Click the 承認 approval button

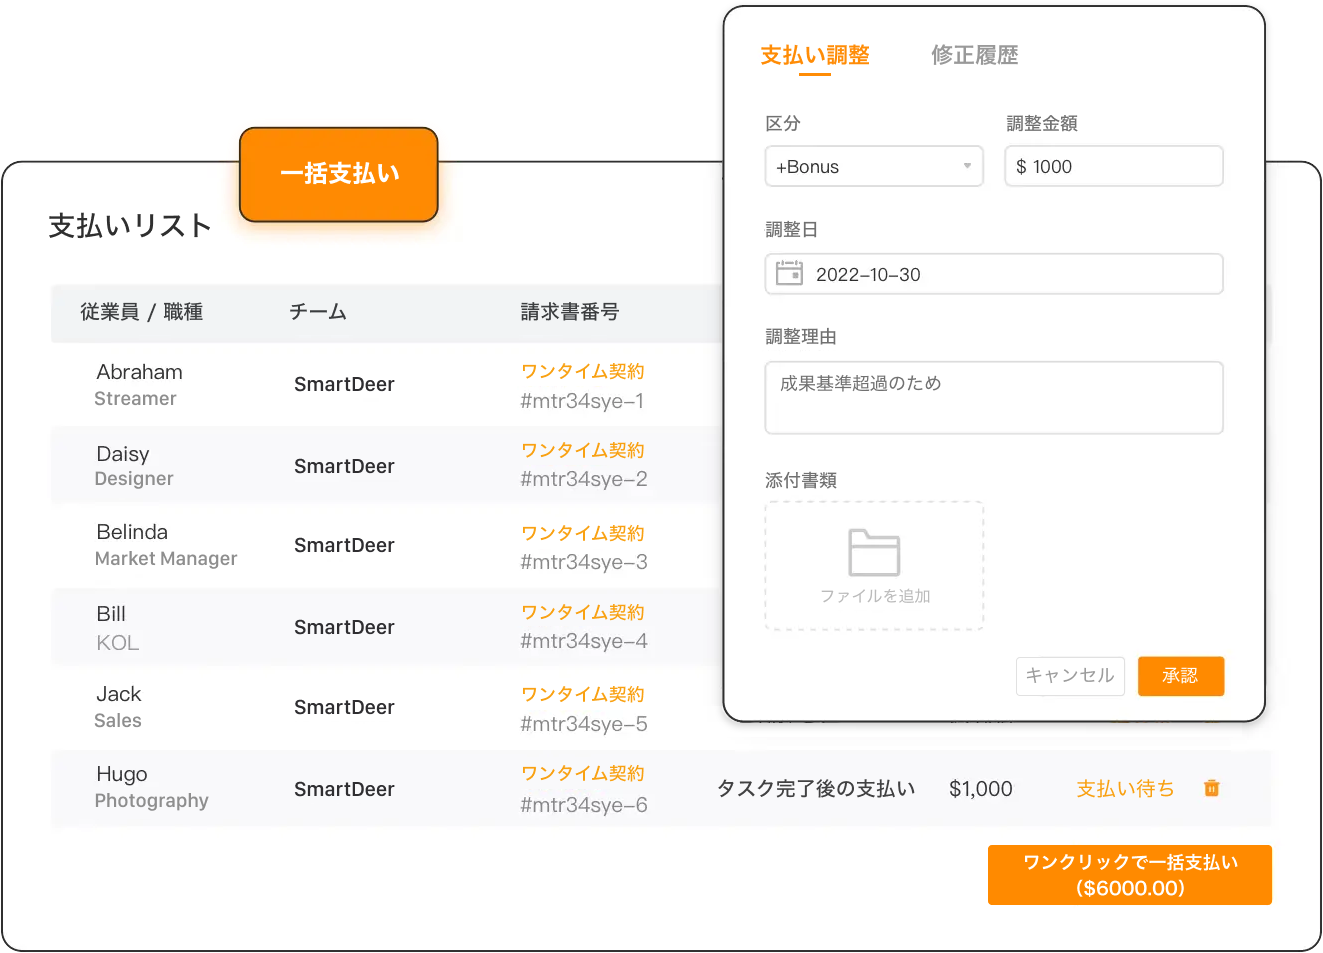pyautogui.click(x=1181, y=676)
